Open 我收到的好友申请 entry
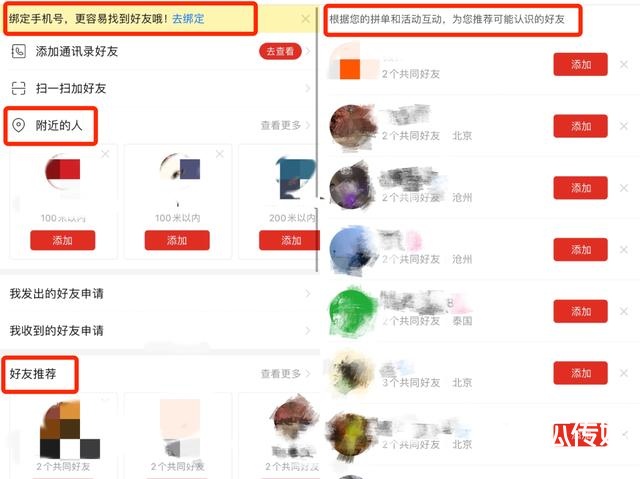Viewport: 640px width, 479px height. click(x=160, y=330)
